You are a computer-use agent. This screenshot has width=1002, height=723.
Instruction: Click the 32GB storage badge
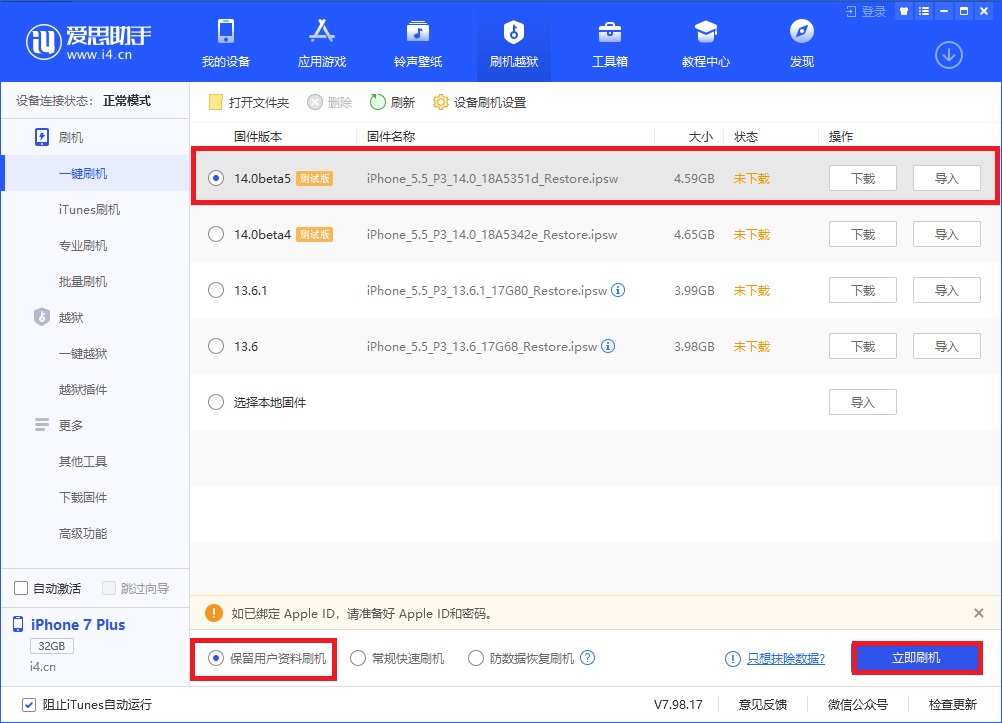[52, 646]
